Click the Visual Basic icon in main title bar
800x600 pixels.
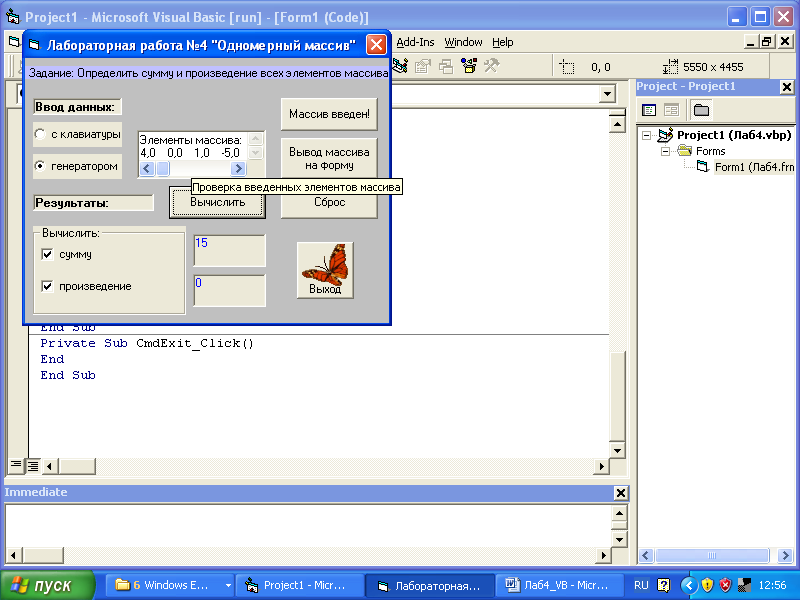pos(12,16)
